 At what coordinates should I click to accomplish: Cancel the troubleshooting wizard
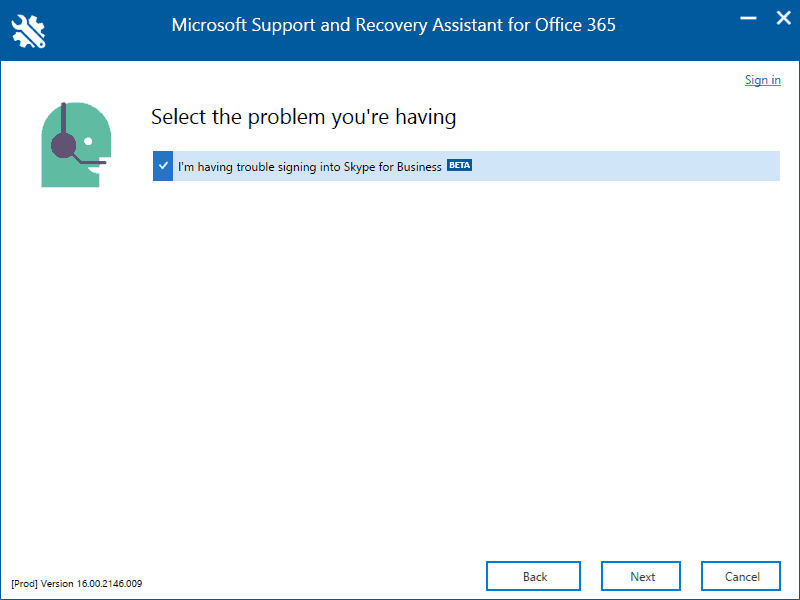742,576
